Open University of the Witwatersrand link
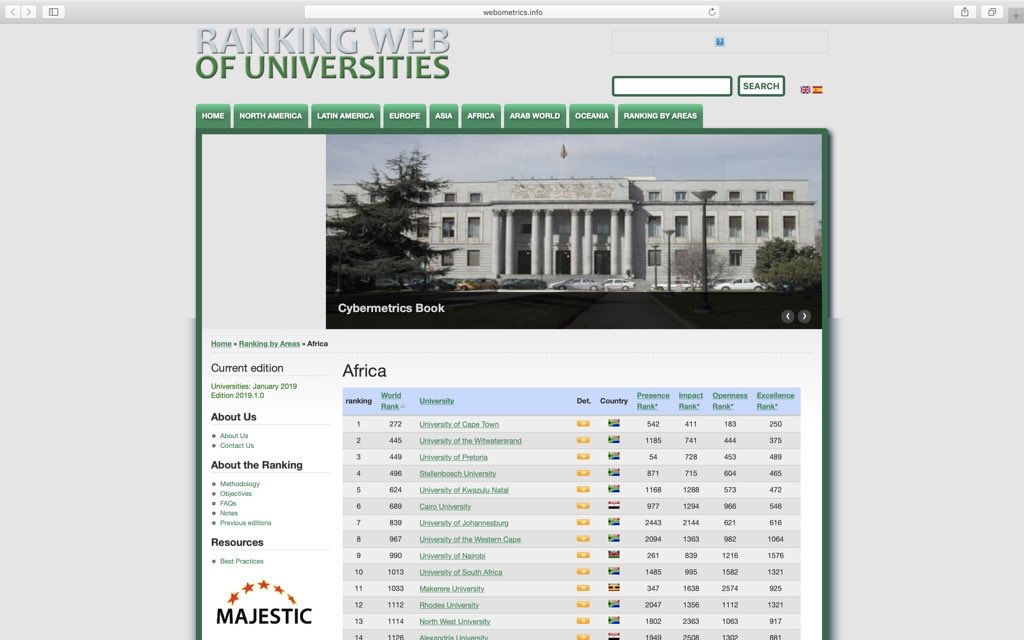The image size is (1024, 640). pos(470,441)
